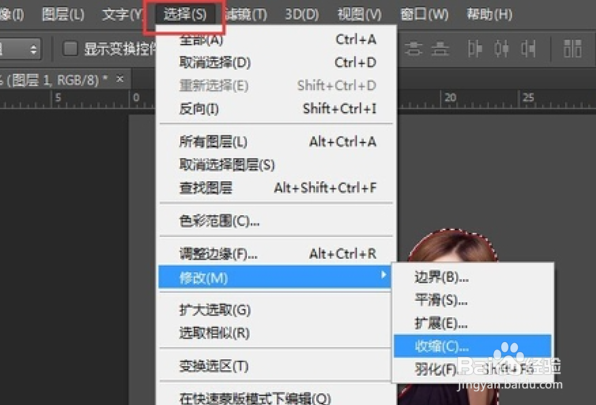Viewport: 596px width, 405px height.
Task: Choose 所有图层(L) menu entry
Action: coord(276,142)
